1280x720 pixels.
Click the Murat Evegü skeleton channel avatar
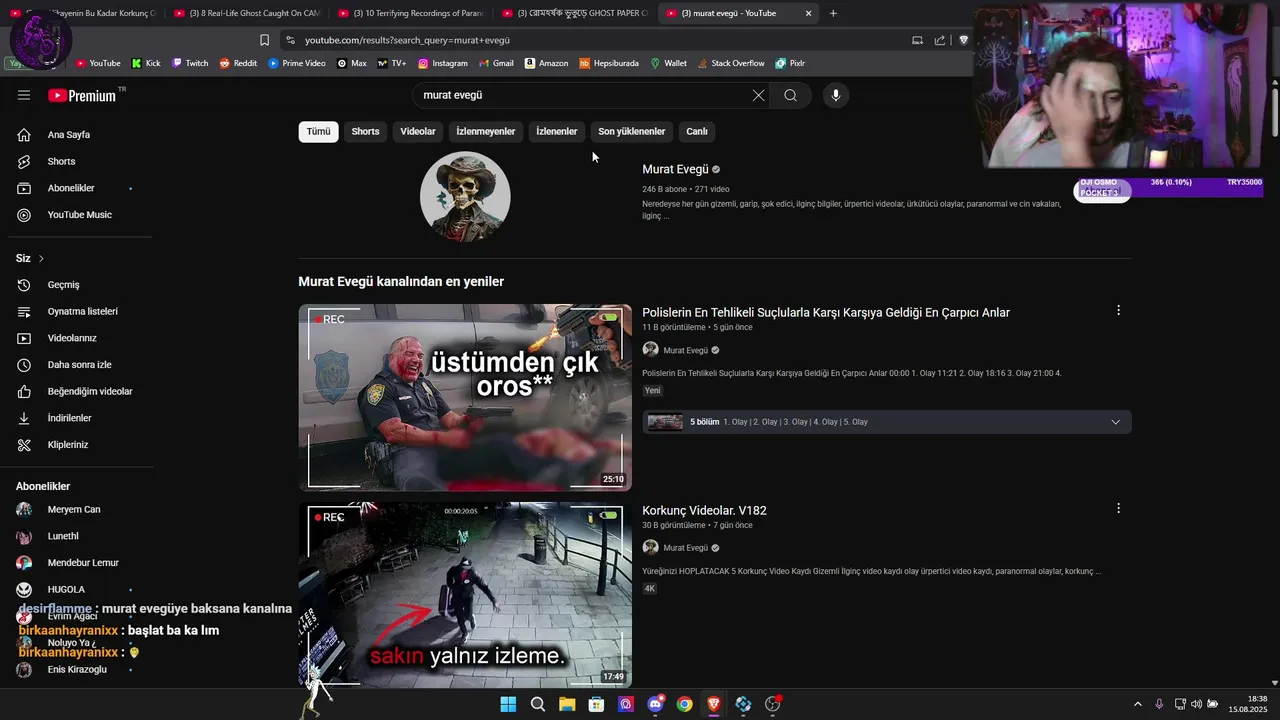pos(465,197)
